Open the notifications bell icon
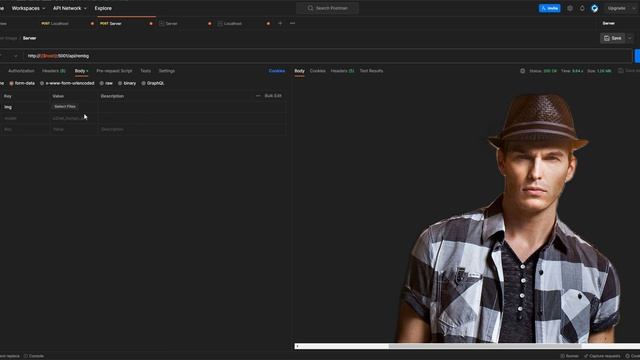 tap(582, 8)
